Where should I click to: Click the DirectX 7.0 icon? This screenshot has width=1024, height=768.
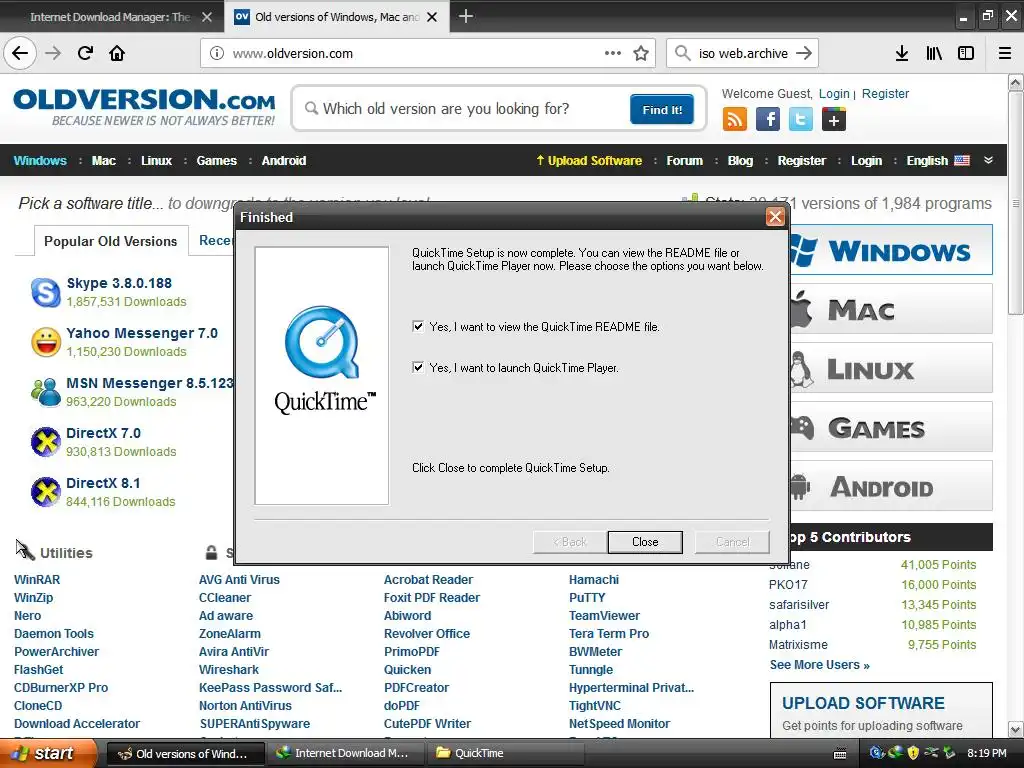(x=46, y=442)
